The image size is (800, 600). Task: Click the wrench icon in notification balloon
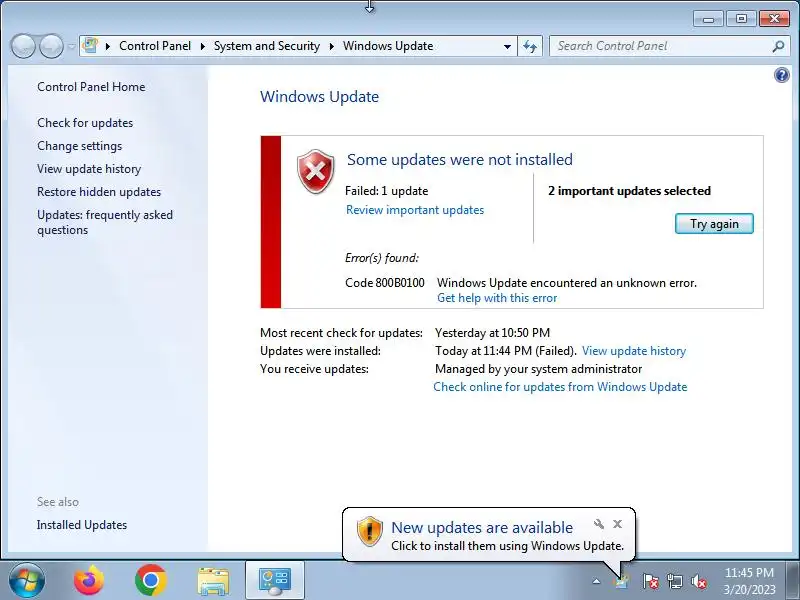(x=599, y=524)
